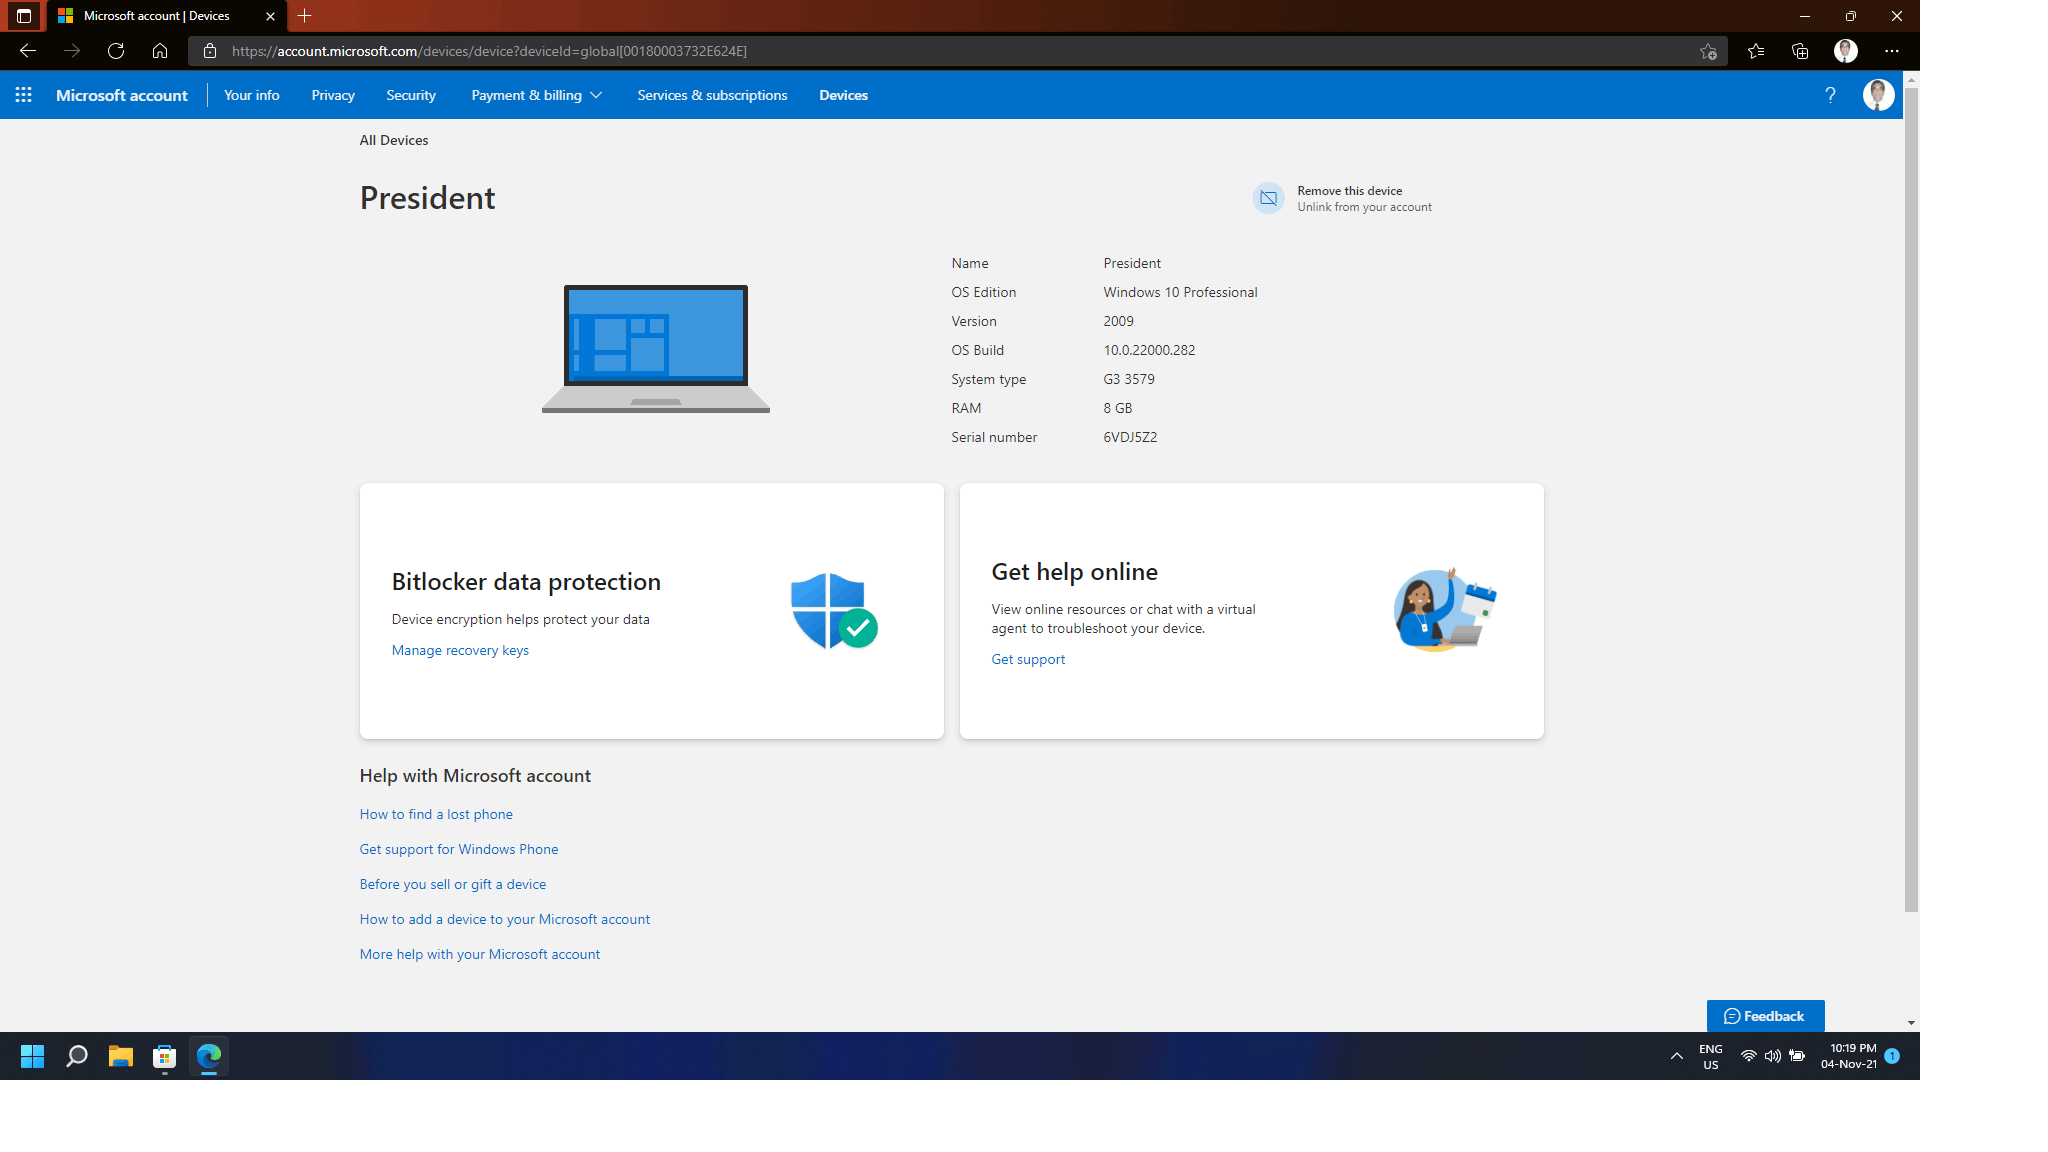The height and width of the screenshot is (1152, 2048).
Task: Click the page vertical scrollbar
Action: [x=1911, y=500]
